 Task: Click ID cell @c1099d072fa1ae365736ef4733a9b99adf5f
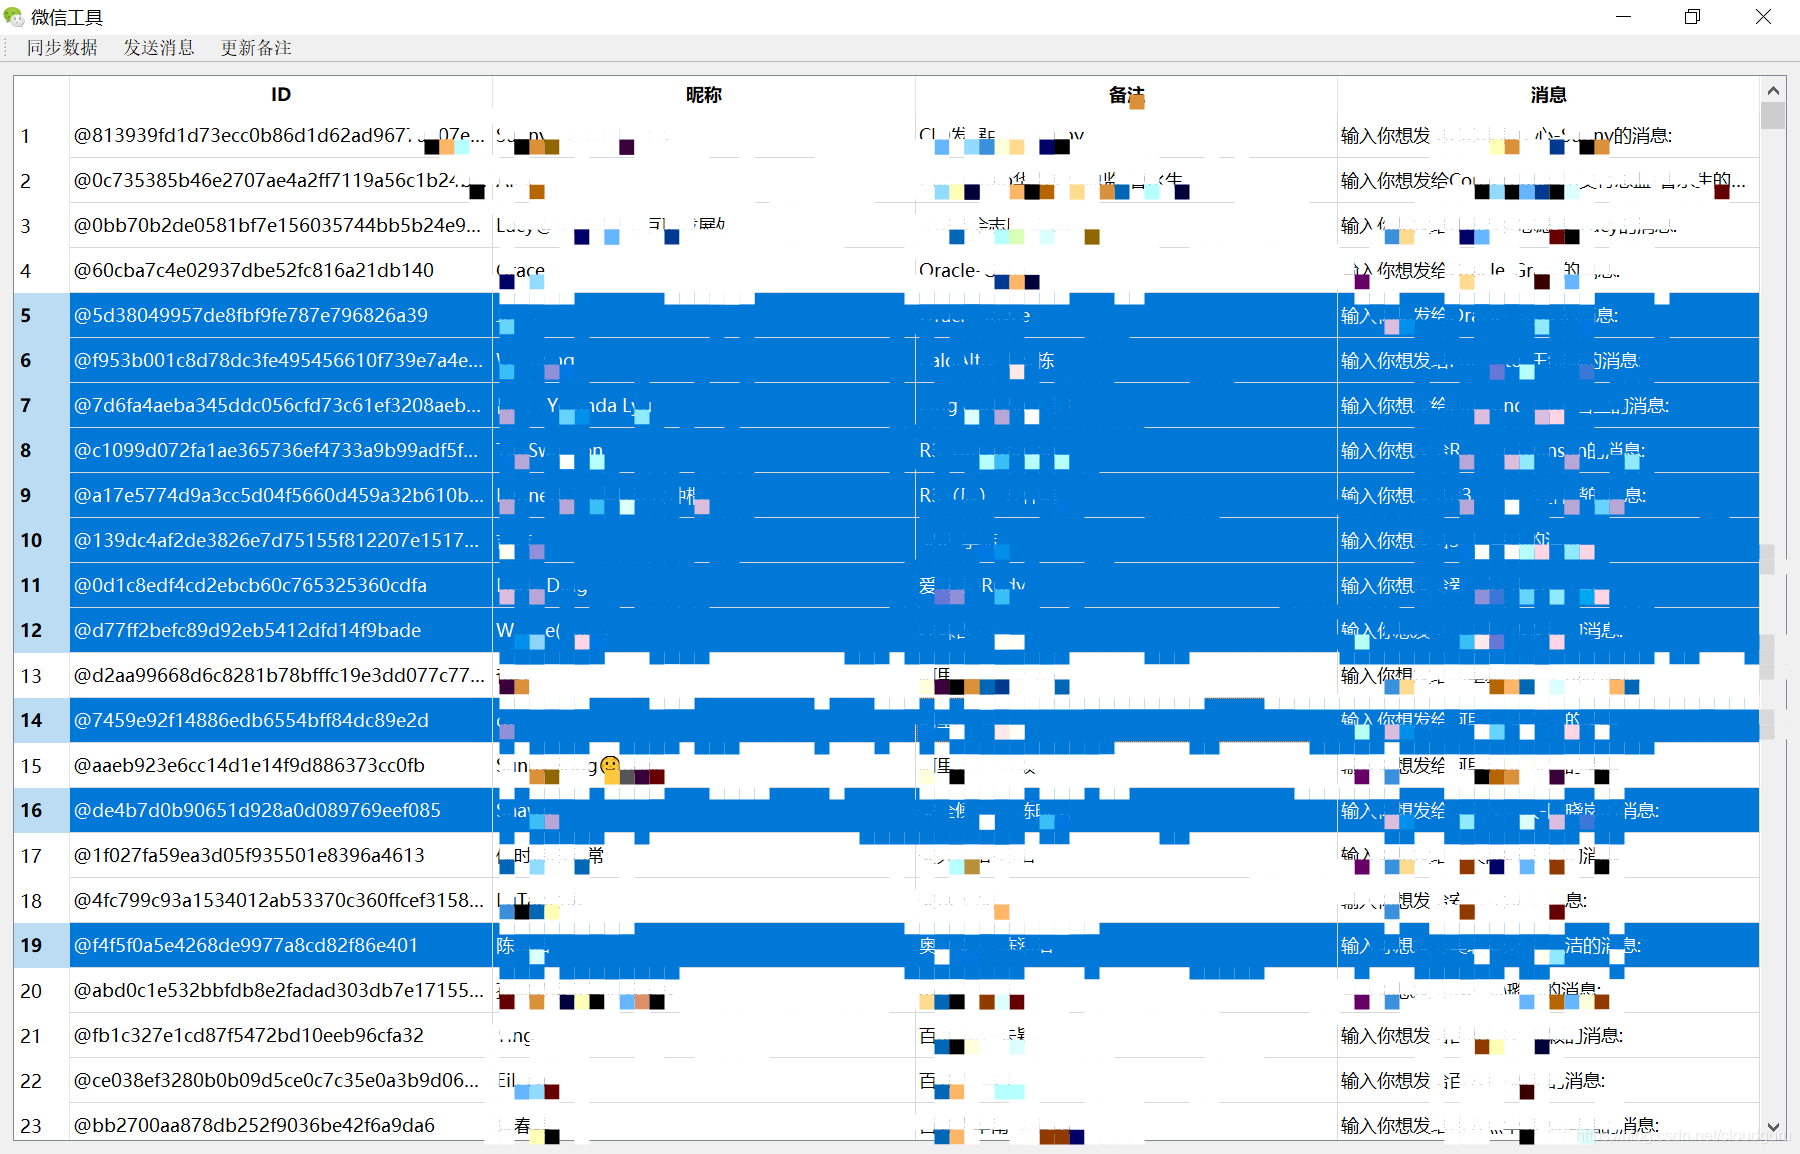(x=281, y=450)
